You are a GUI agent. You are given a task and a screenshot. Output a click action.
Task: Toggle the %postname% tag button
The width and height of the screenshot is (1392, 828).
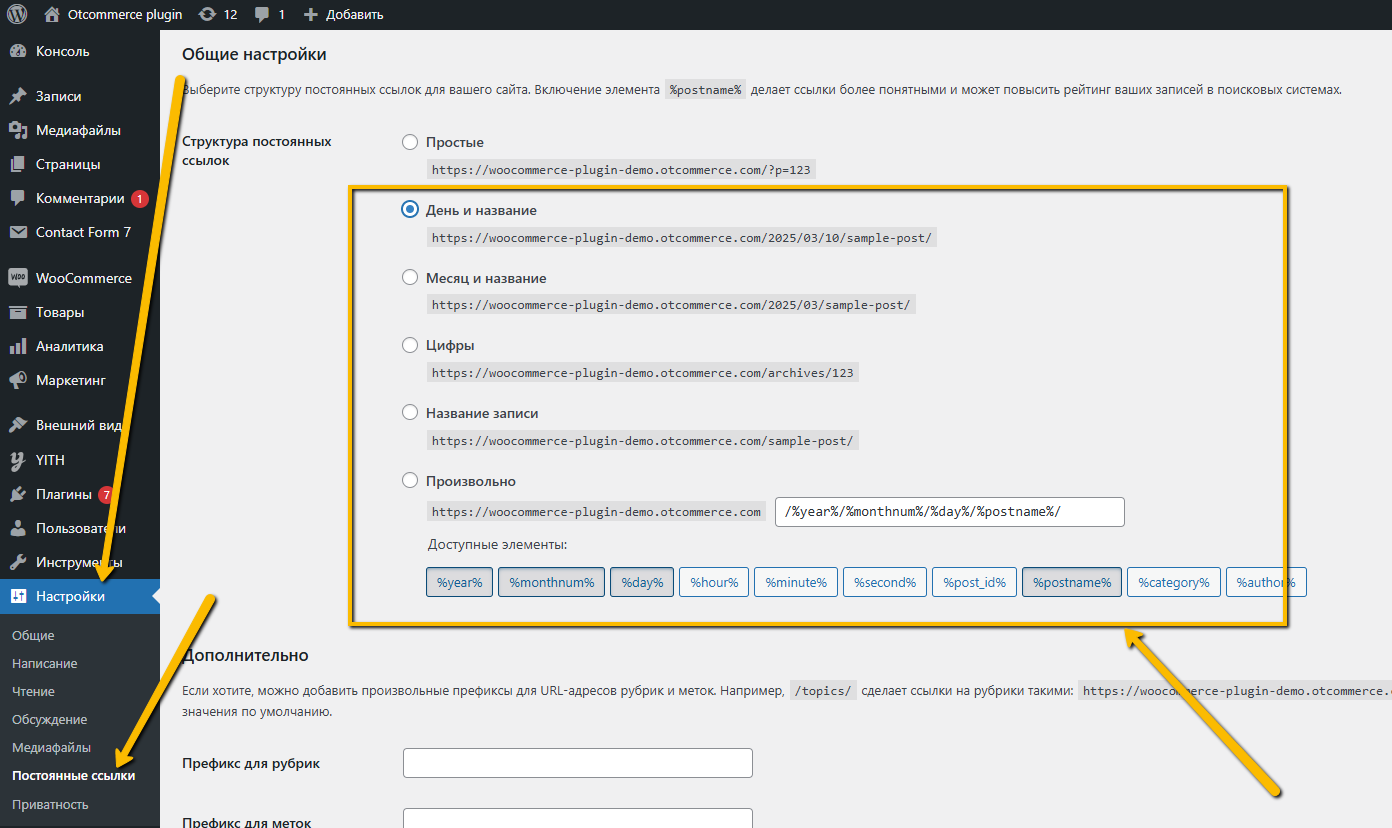click(x=1072, y=582)
